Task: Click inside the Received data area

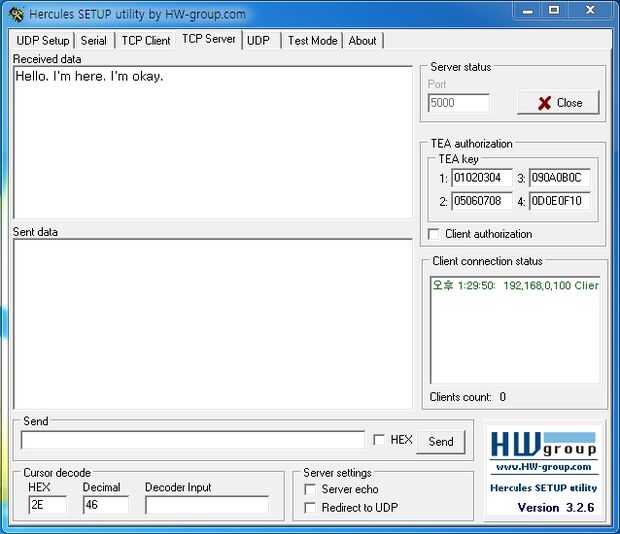Action: pyautogui.click(x=213, y=142)
